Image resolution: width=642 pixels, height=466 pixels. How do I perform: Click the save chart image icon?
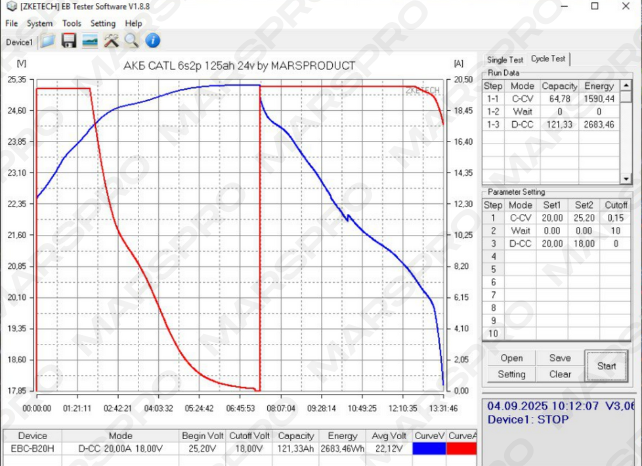click(90, 41)
